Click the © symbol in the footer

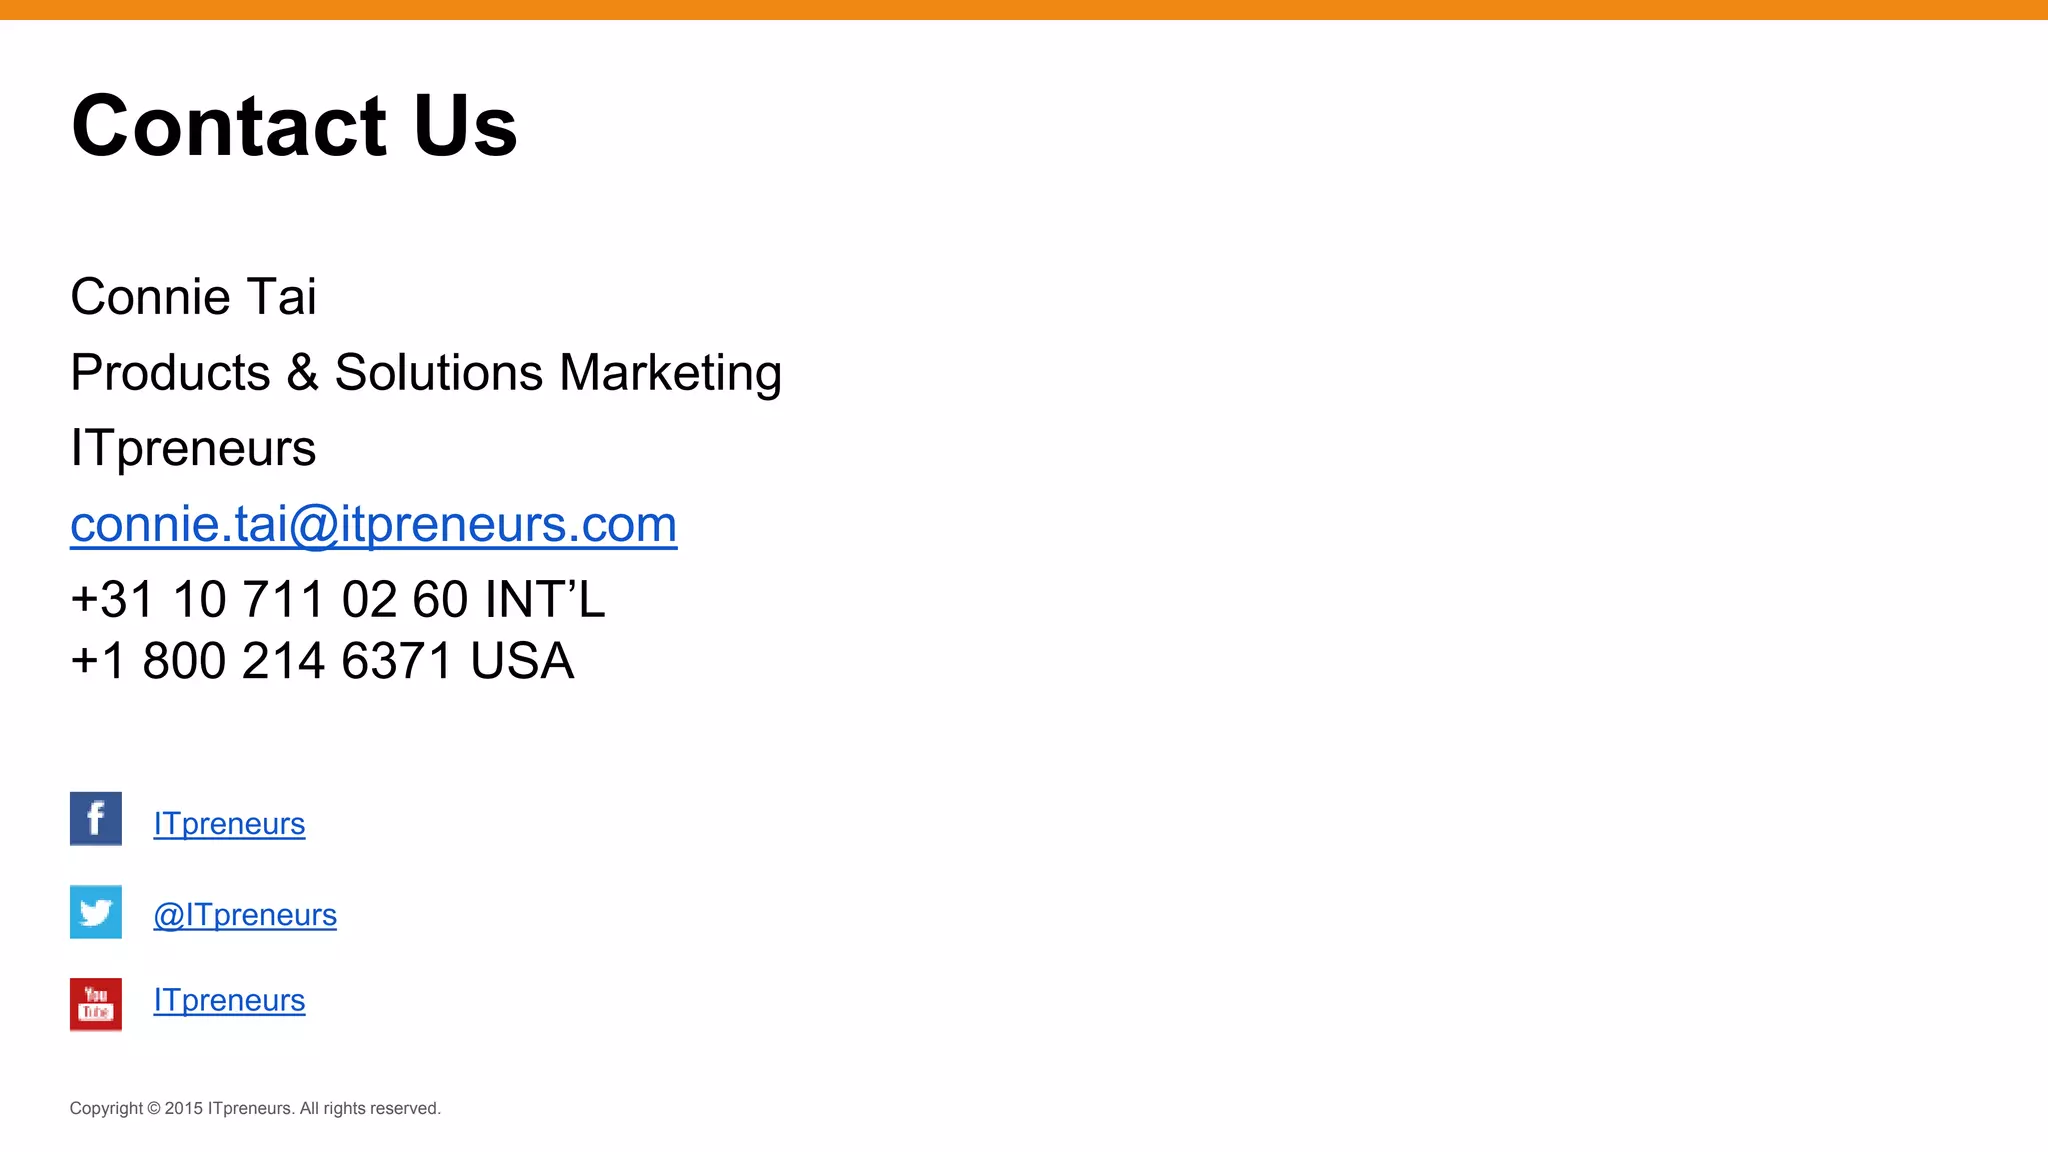(x=154, y=1108)
